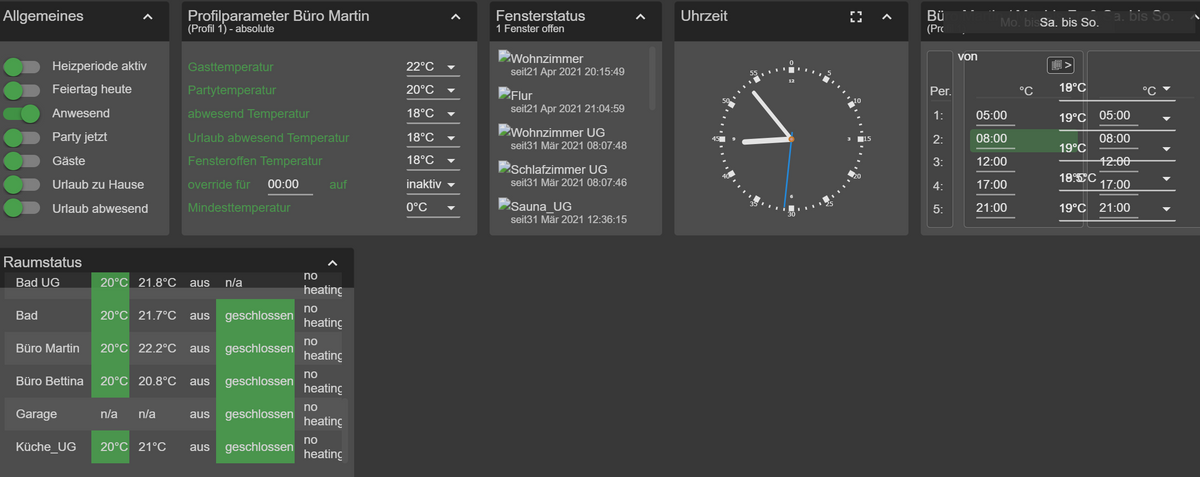Collapse the Raumstatus panel
This screenshot has width=1200, height=477.
pyautogui.click(x=333, y=263)
